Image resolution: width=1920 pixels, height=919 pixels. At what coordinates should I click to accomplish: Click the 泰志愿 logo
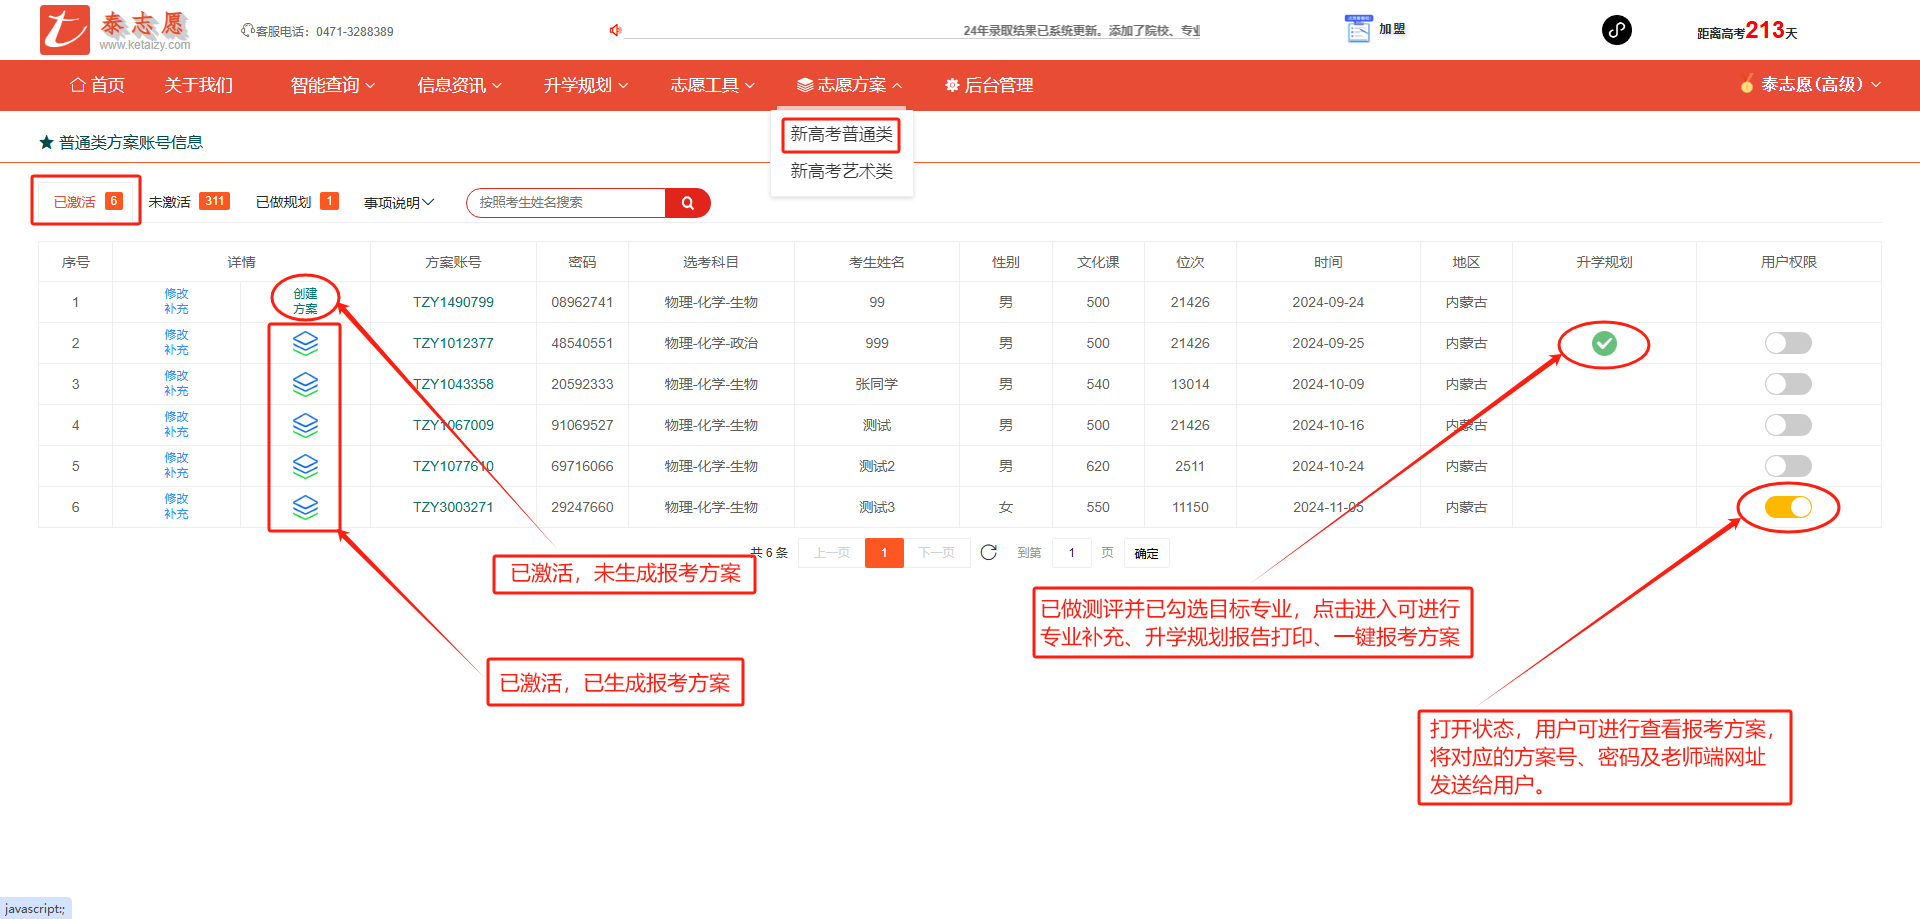[115, 30]
